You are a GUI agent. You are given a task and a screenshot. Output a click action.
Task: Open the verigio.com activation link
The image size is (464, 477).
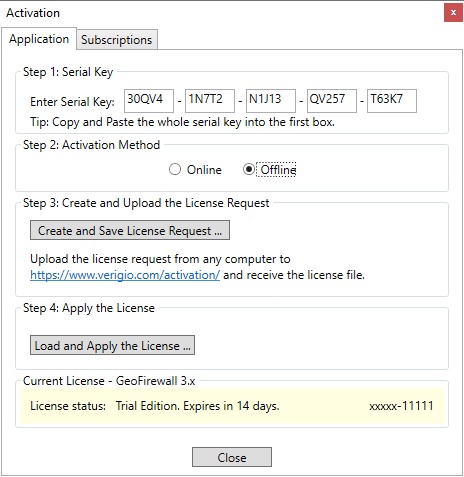point(125,275)
